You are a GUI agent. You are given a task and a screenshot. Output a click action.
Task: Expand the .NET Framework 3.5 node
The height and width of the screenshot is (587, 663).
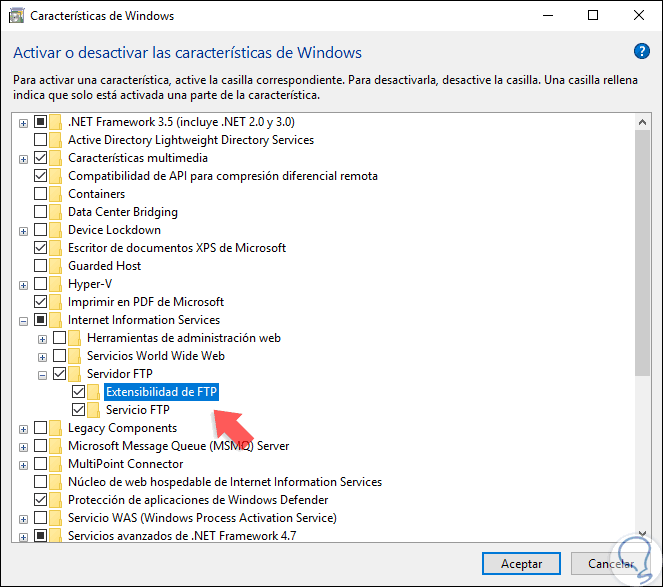pos(23,122)
